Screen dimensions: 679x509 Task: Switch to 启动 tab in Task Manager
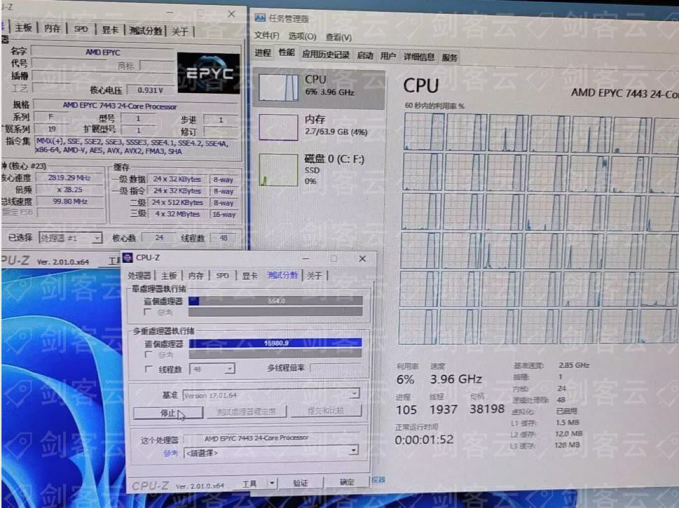point(365,55)
